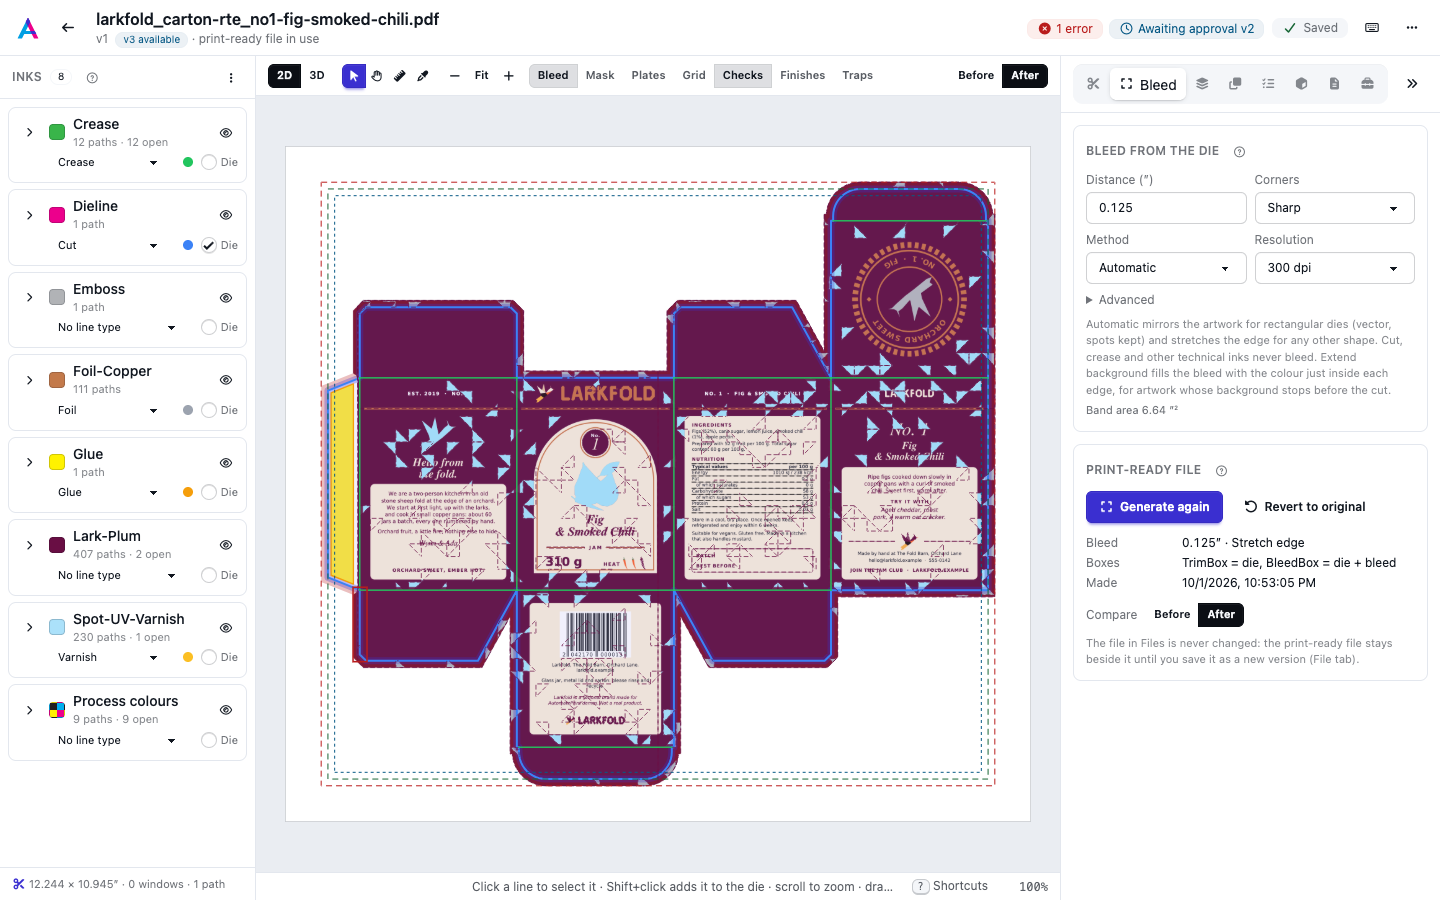Collapse the right panel with double chevron
Image resolution: width=1440 pixels, height=900 pixels.
point(1412,84)
